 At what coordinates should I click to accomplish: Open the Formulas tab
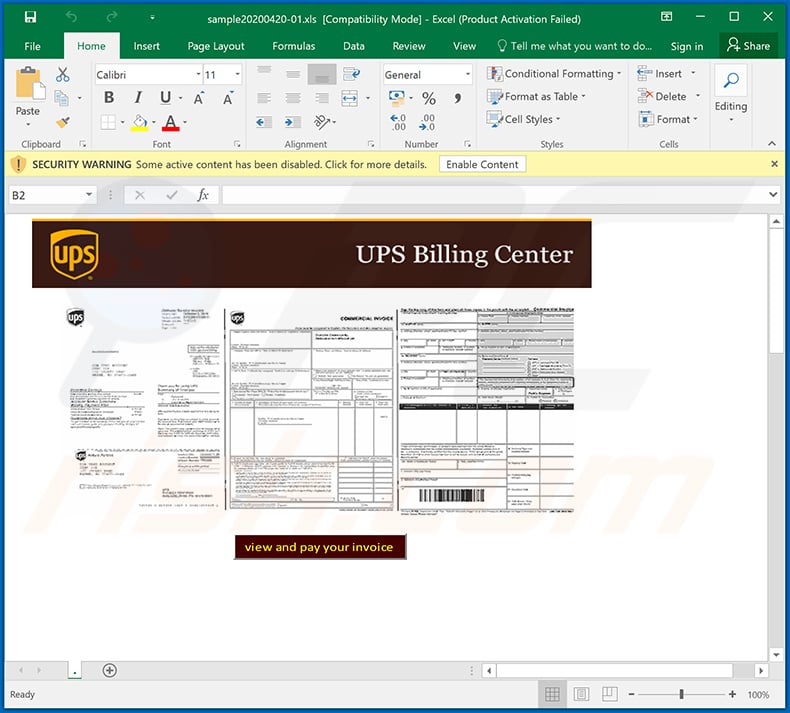(293, 46)
